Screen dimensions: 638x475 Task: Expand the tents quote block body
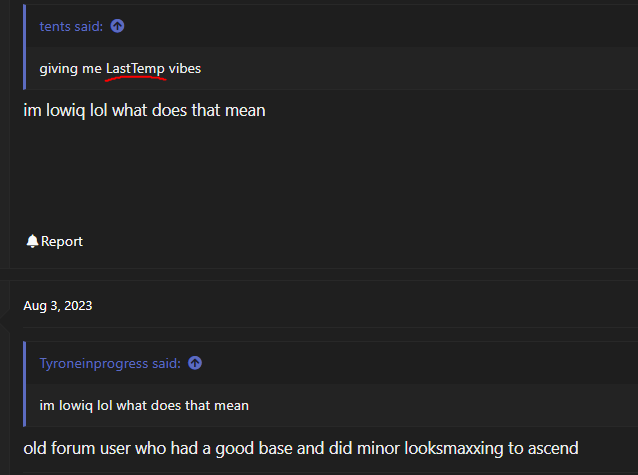[x=332, y=68]
